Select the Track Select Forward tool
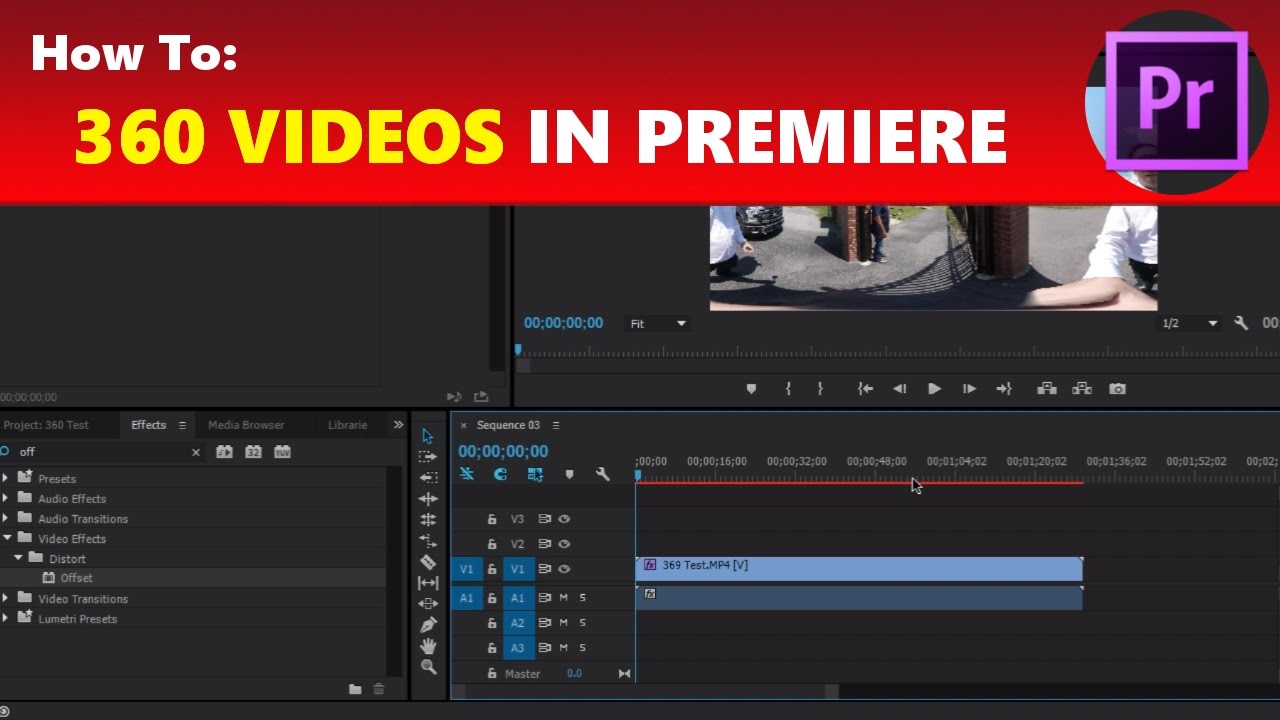Screen dimensions: 1280x720 428,457
